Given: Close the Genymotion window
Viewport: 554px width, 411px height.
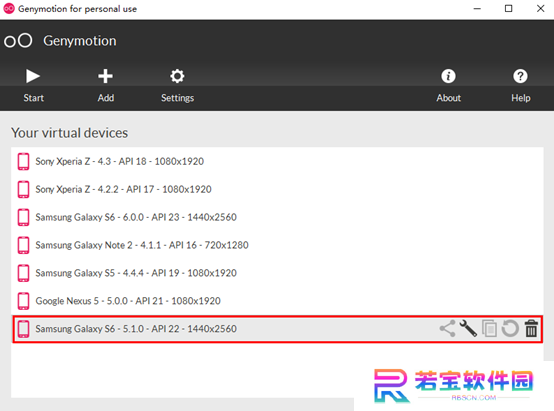Looking at the screenshot, I should (x=540, y=8).
